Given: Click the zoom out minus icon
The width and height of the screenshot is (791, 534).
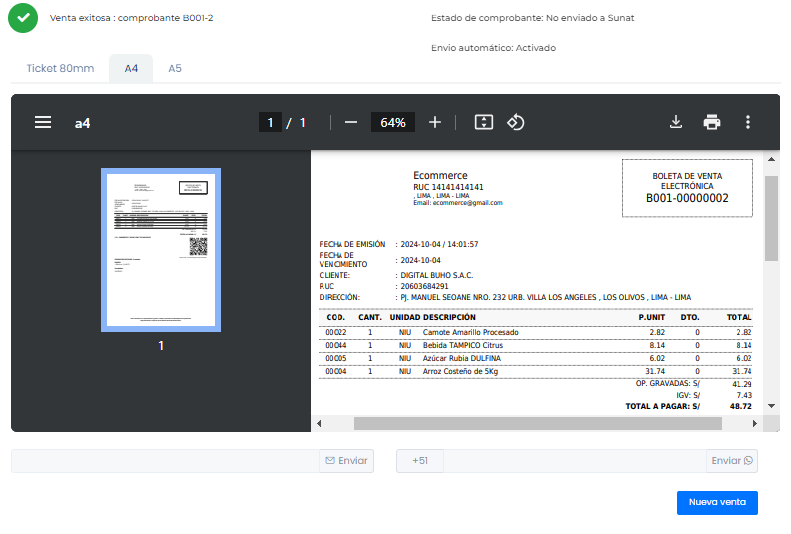Looking at the screenshot, I should pyautogui.click(x=351, y=122).
